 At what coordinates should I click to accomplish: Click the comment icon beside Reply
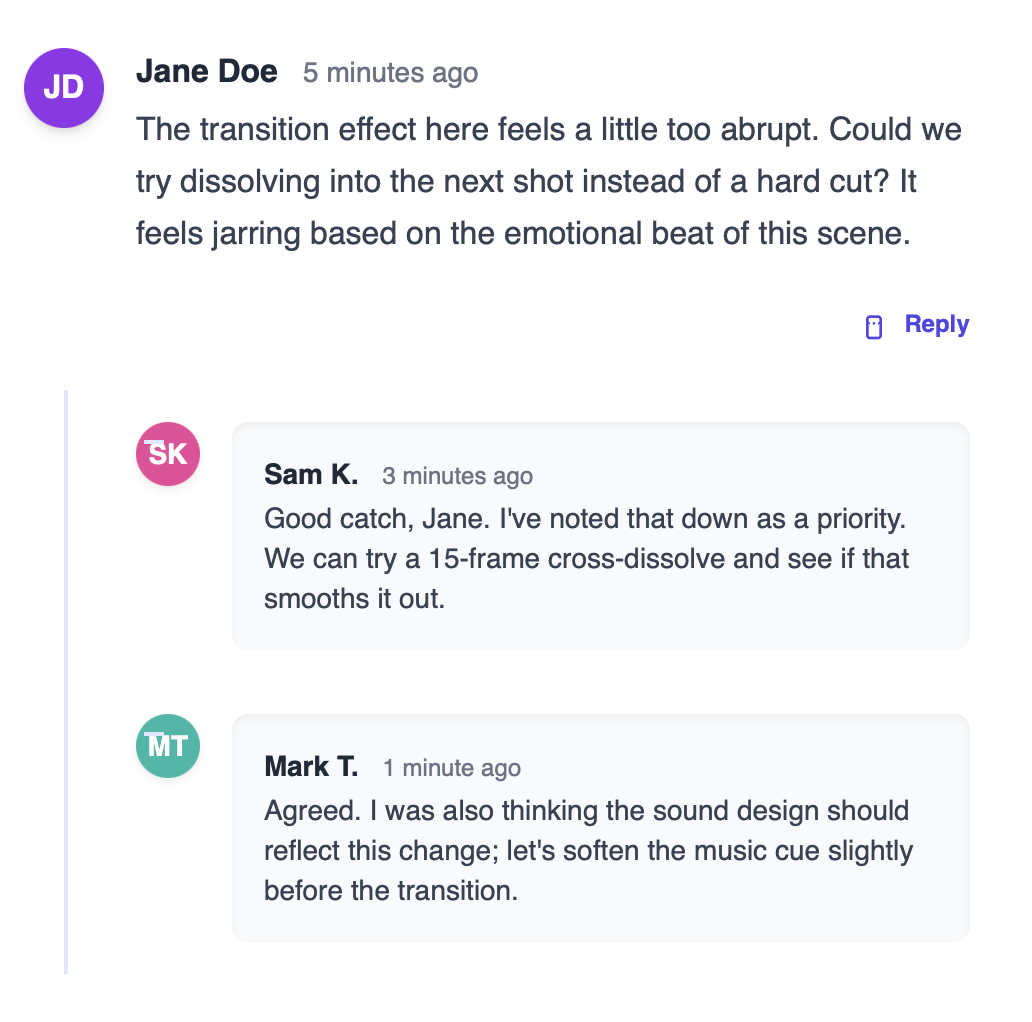(x=874, y=327)
